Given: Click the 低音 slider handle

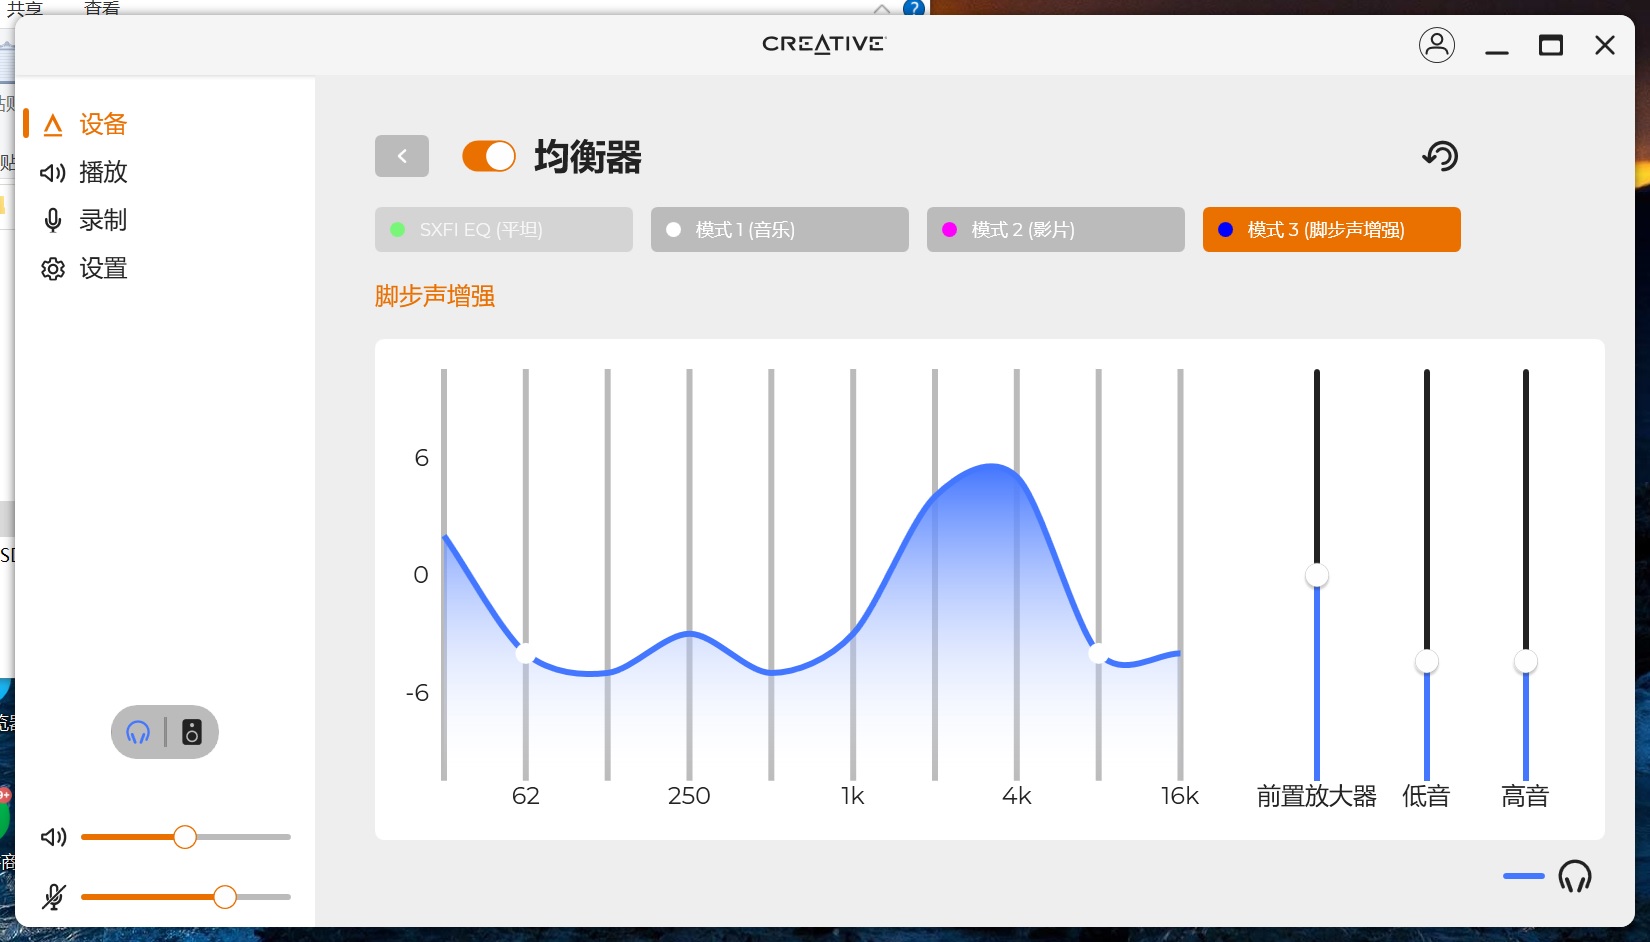Looking at the screenshot, I should coord(1426,660).
